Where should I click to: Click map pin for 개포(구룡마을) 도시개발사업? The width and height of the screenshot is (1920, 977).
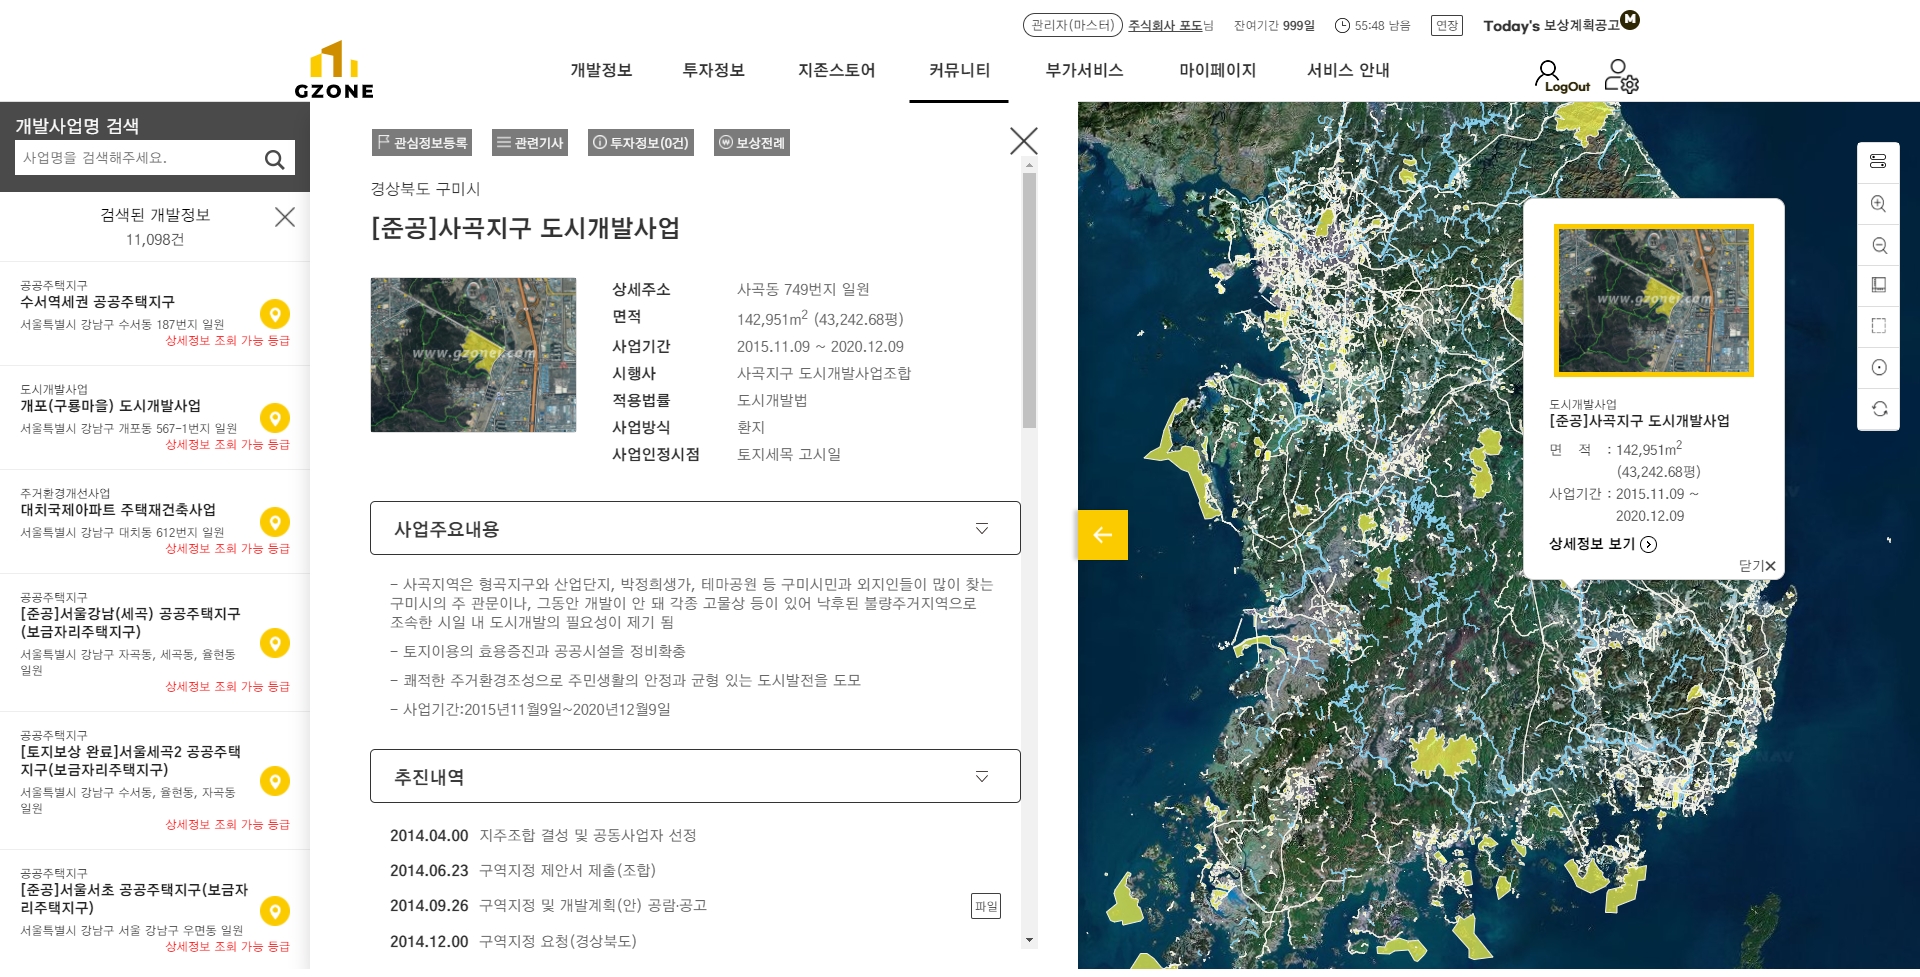click(x=275, y=418)
